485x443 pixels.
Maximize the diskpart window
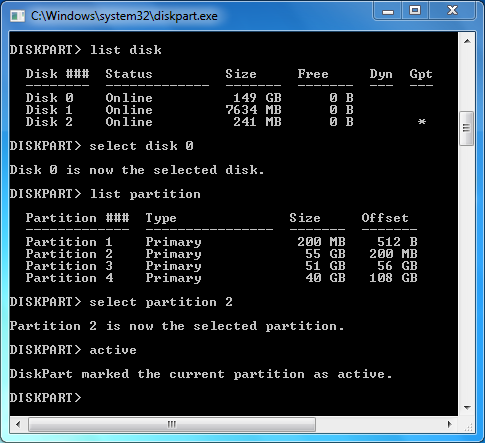[x=415, y=11]
